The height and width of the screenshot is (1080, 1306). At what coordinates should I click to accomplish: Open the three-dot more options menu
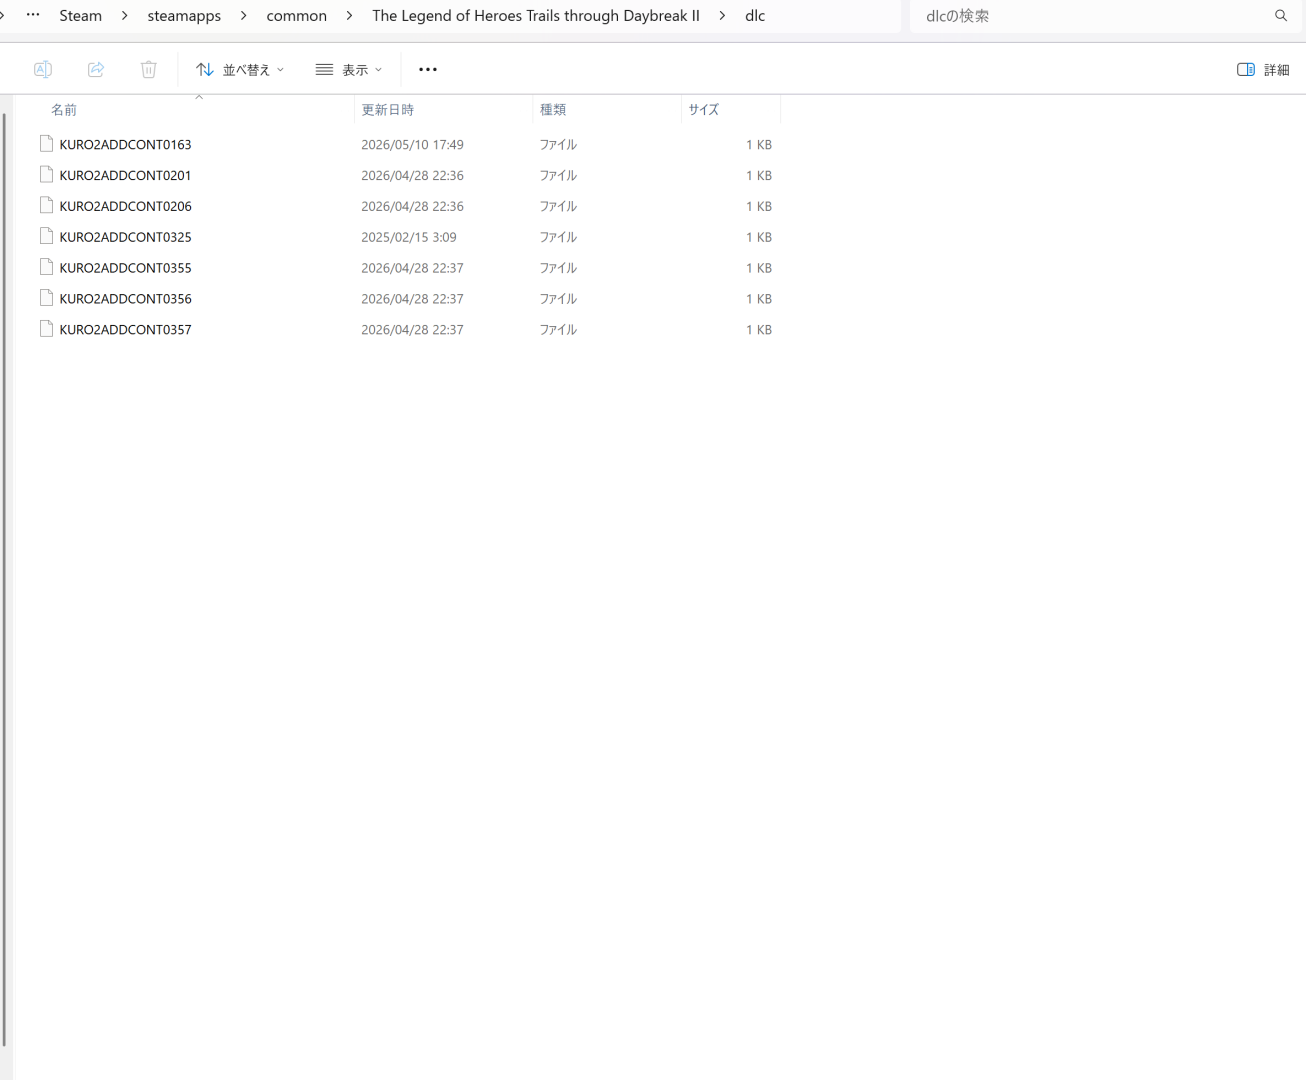tap(428, 69)
